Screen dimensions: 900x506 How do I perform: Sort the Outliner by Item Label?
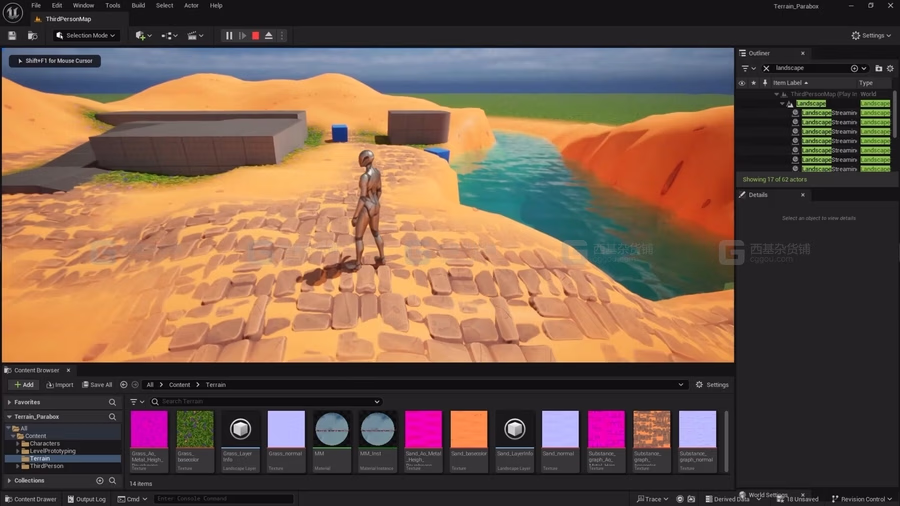pyautogui.click(x=790, y=83)
